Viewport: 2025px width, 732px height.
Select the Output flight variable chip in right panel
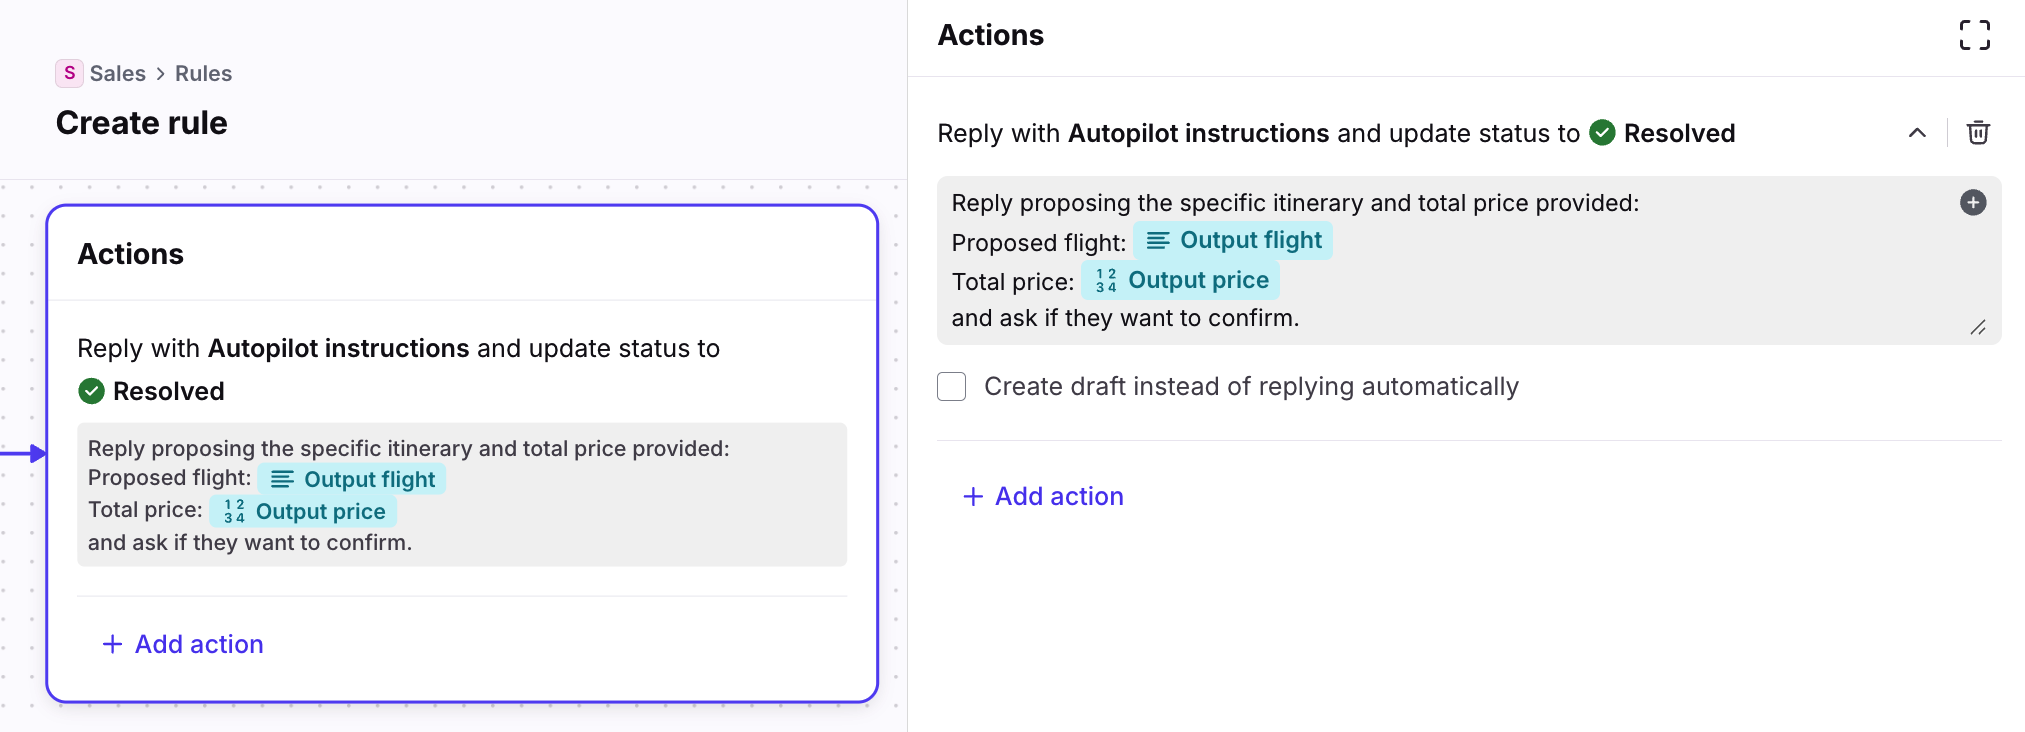(x=1233, y=241)
